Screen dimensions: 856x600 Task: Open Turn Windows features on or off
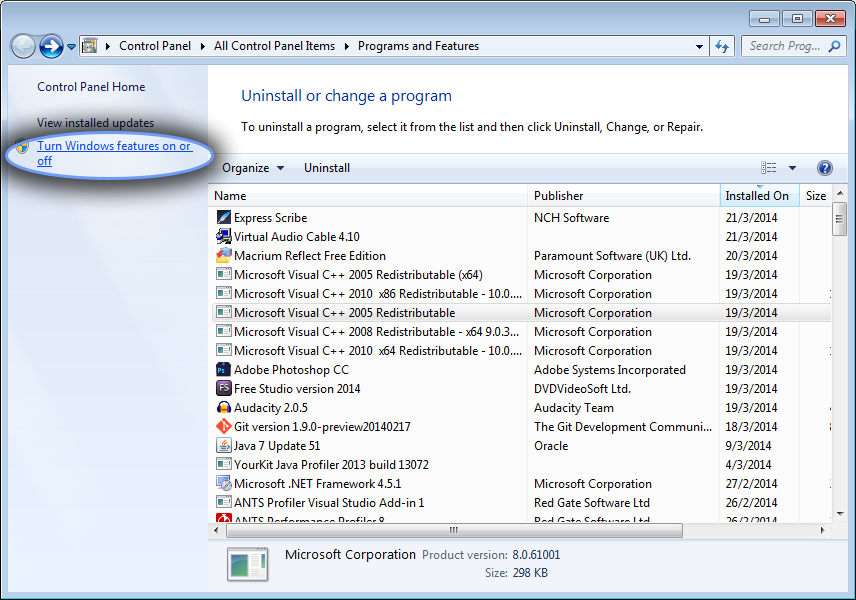pos(114,153)
